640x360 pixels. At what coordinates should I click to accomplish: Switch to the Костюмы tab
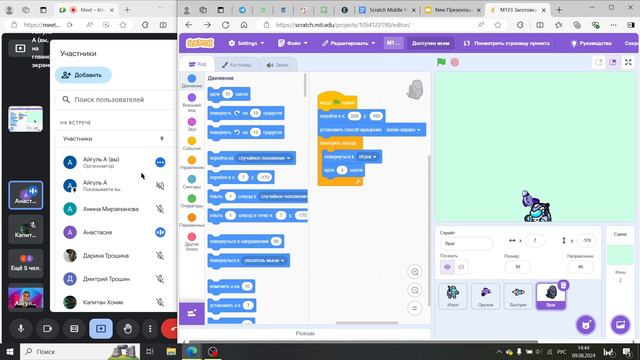237,64
